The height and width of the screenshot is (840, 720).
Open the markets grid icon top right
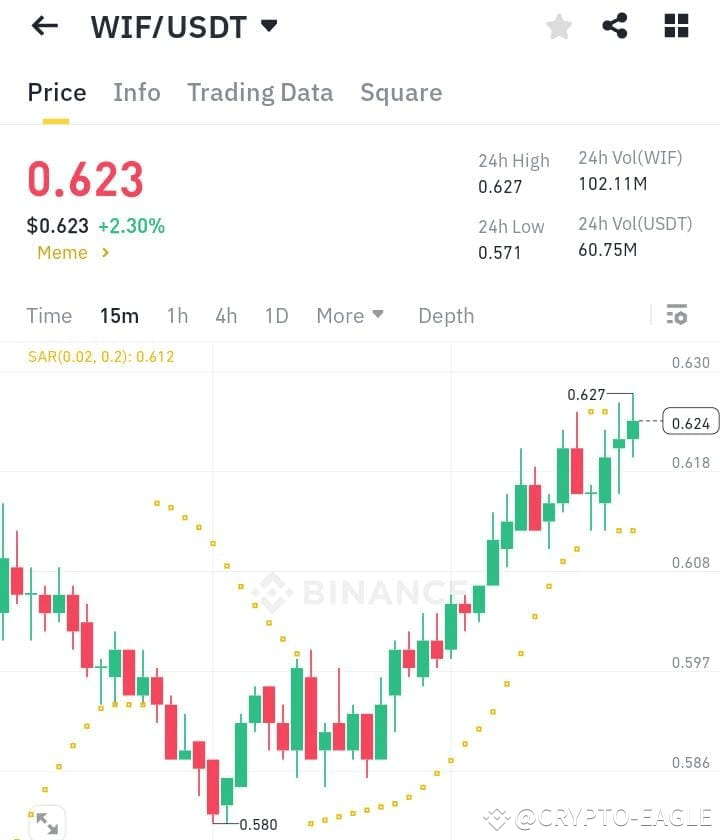pos(676,26)
